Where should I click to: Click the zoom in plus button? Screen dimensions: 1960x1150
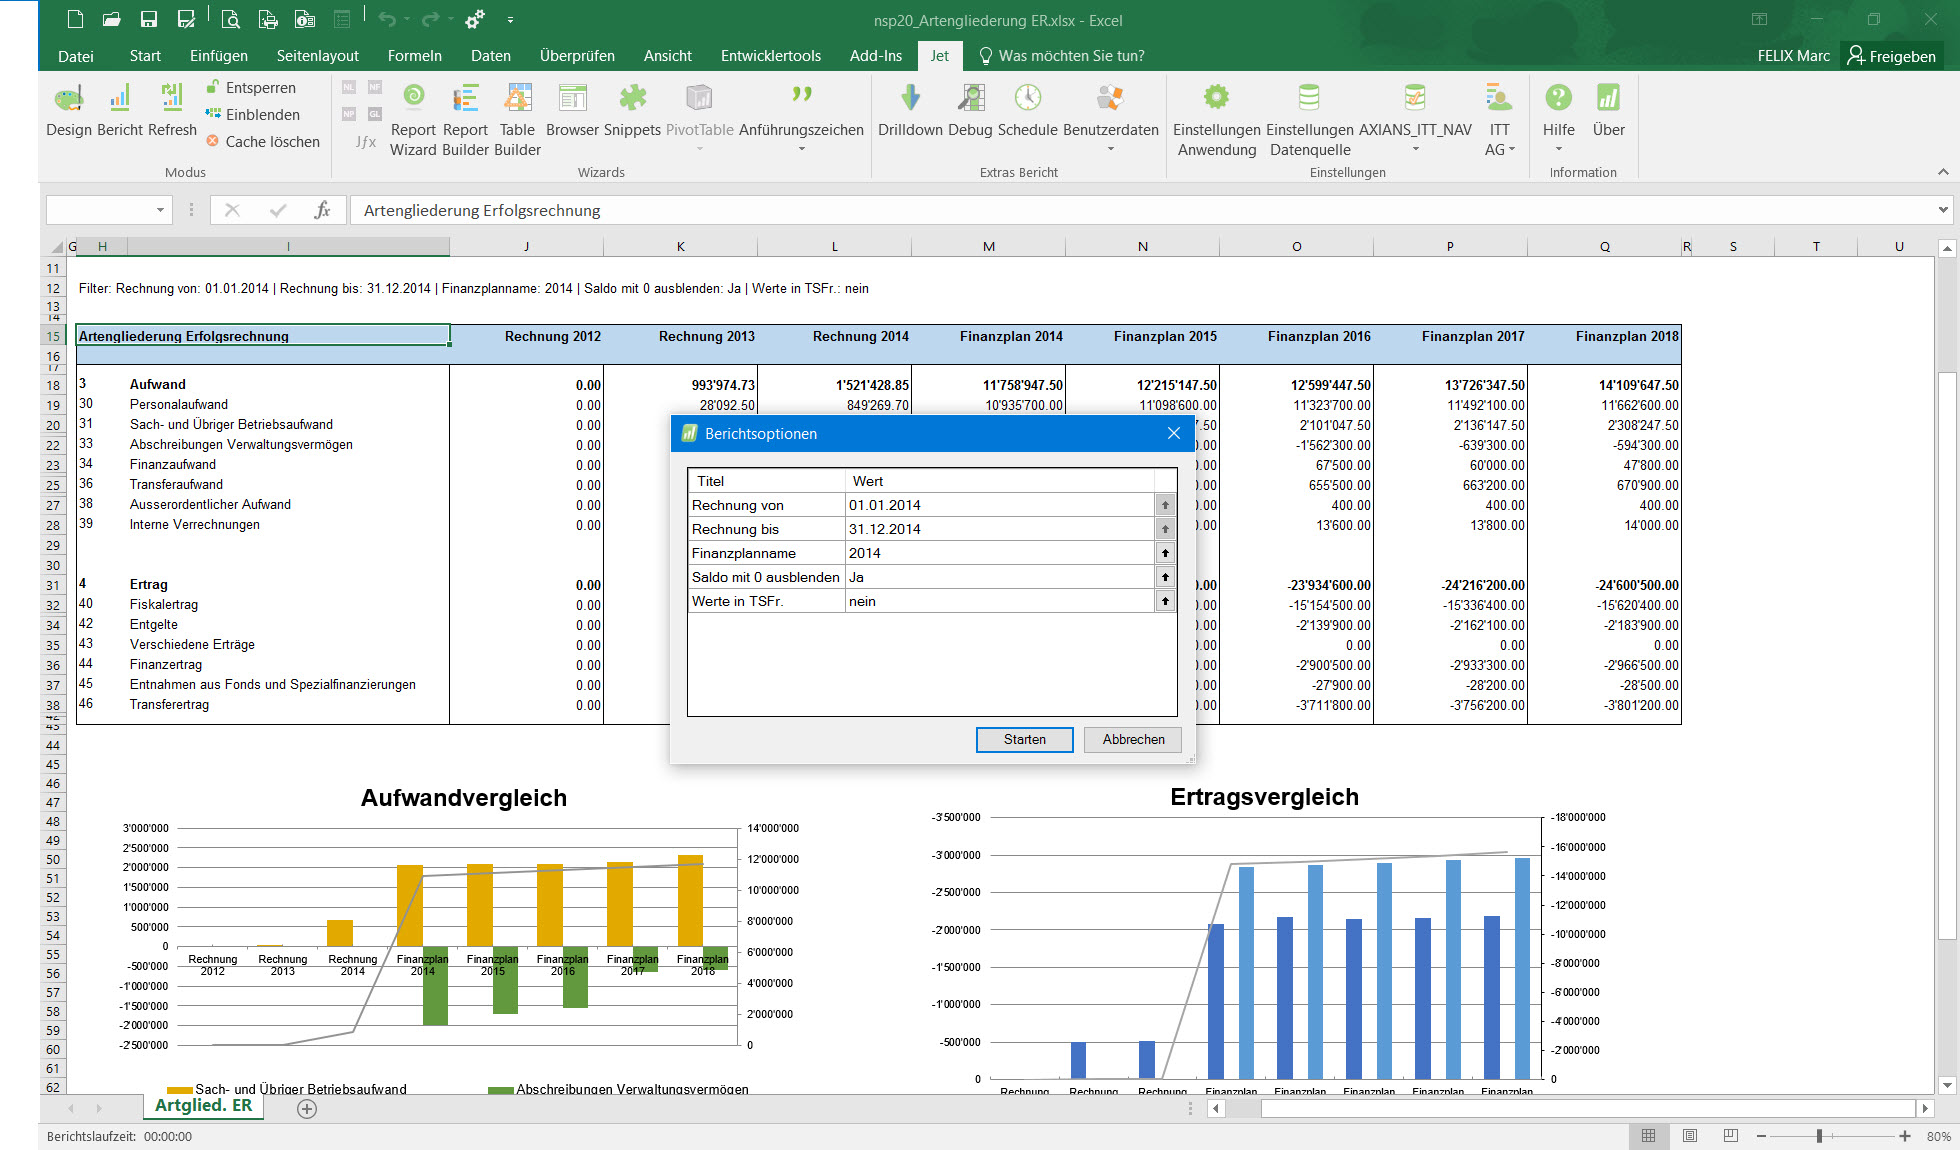click(x=1905, y=1136)
